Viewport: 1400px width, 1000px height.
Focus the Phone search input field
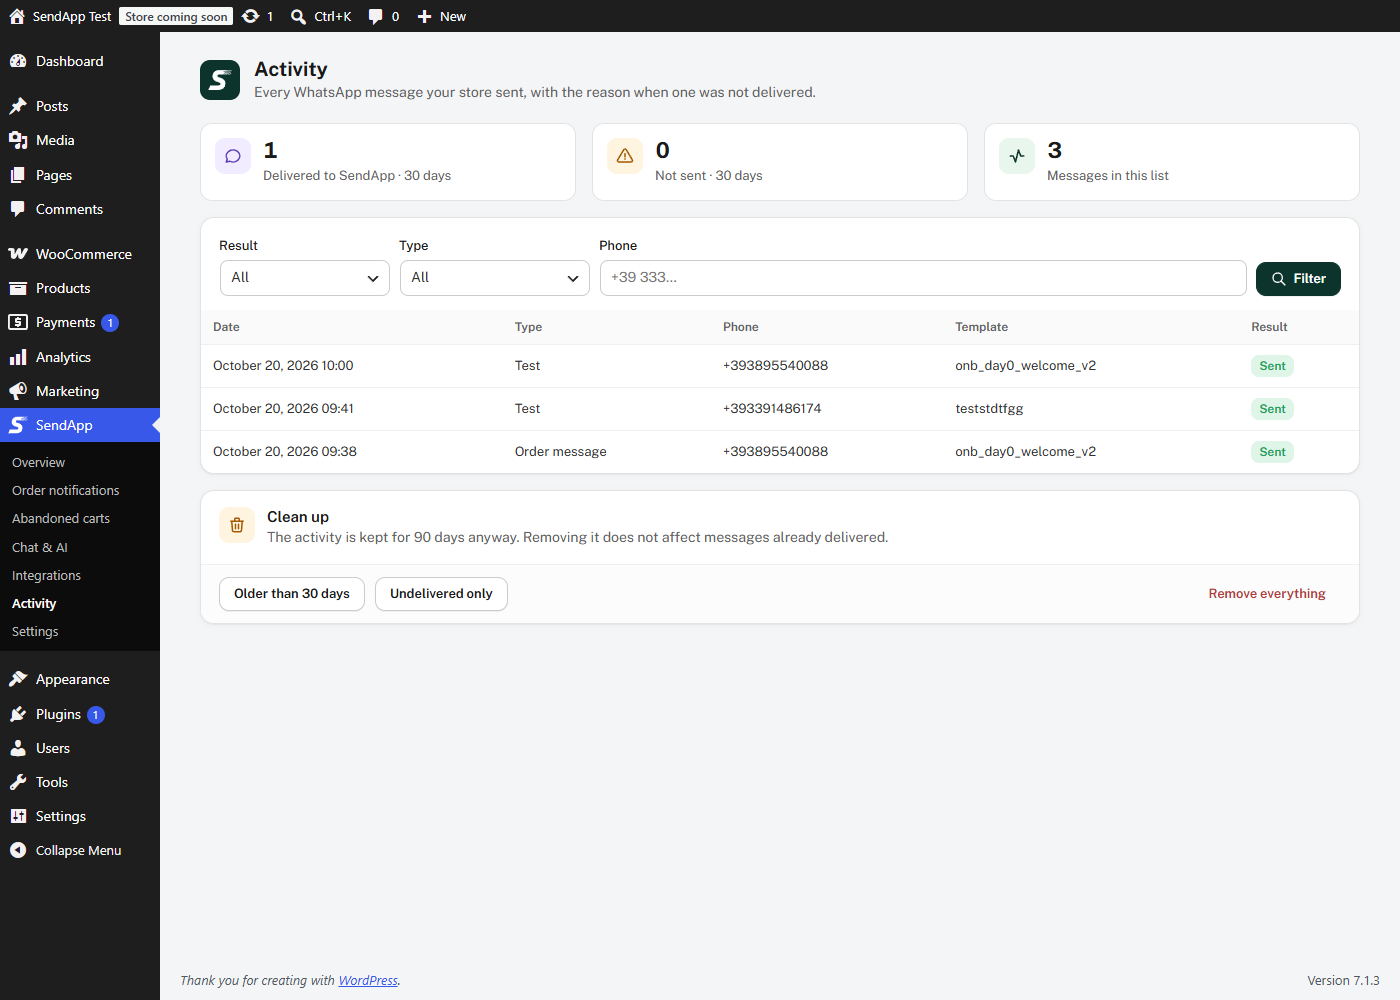click(x=923, y=278)
